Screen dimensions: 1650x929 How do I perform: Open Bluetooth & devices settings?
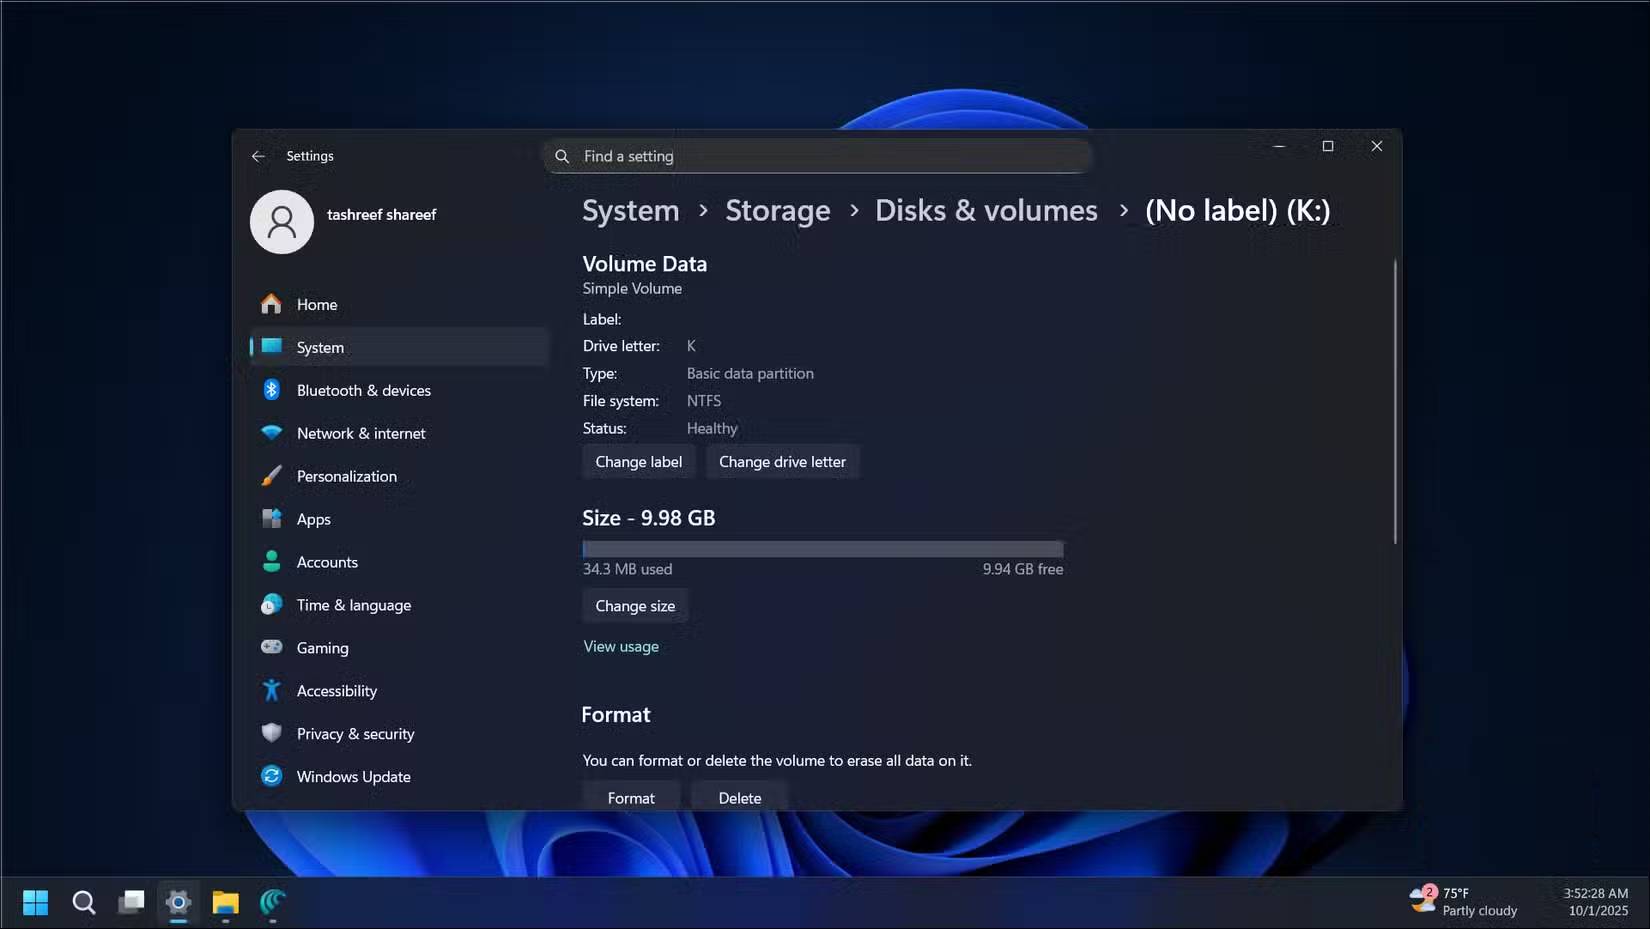pos(364,390)
